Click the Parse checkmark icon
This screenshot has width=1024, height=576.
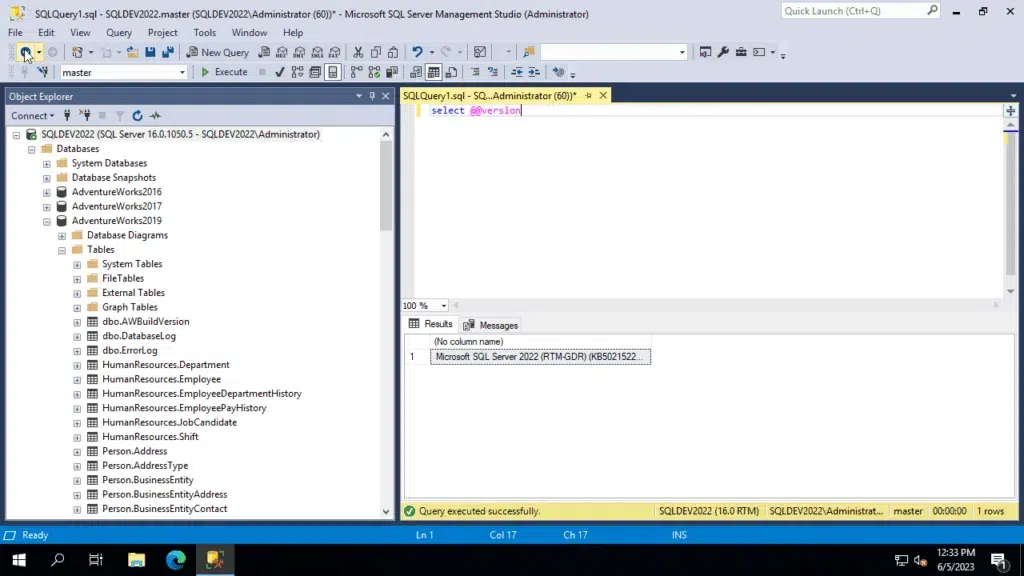280,72
